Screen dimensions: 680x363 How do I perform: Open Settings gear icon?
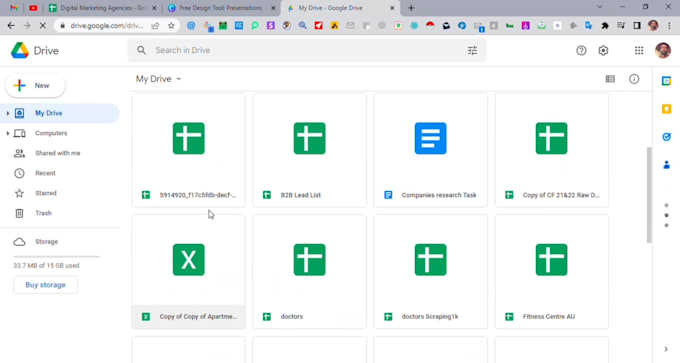tap(603, 51)
